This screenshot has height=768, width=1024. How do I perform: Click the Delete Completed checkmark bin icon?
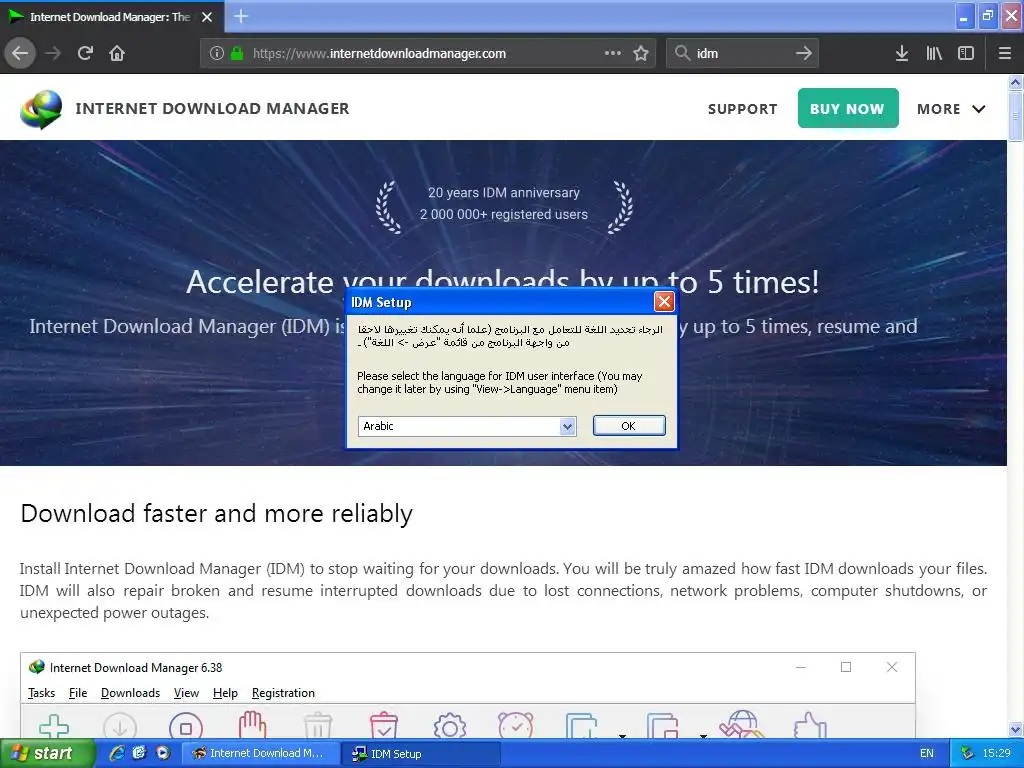(384, 725)
